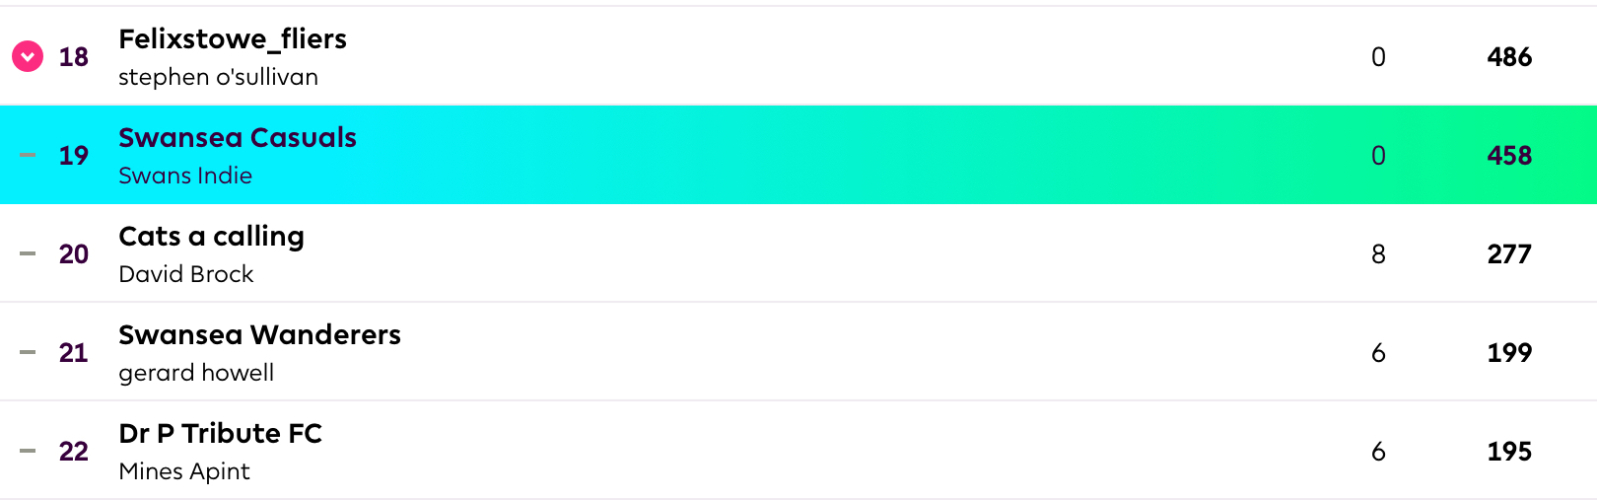Click the highlighted total score 458
1597x500 pixels.
(x=1508, y=155)
